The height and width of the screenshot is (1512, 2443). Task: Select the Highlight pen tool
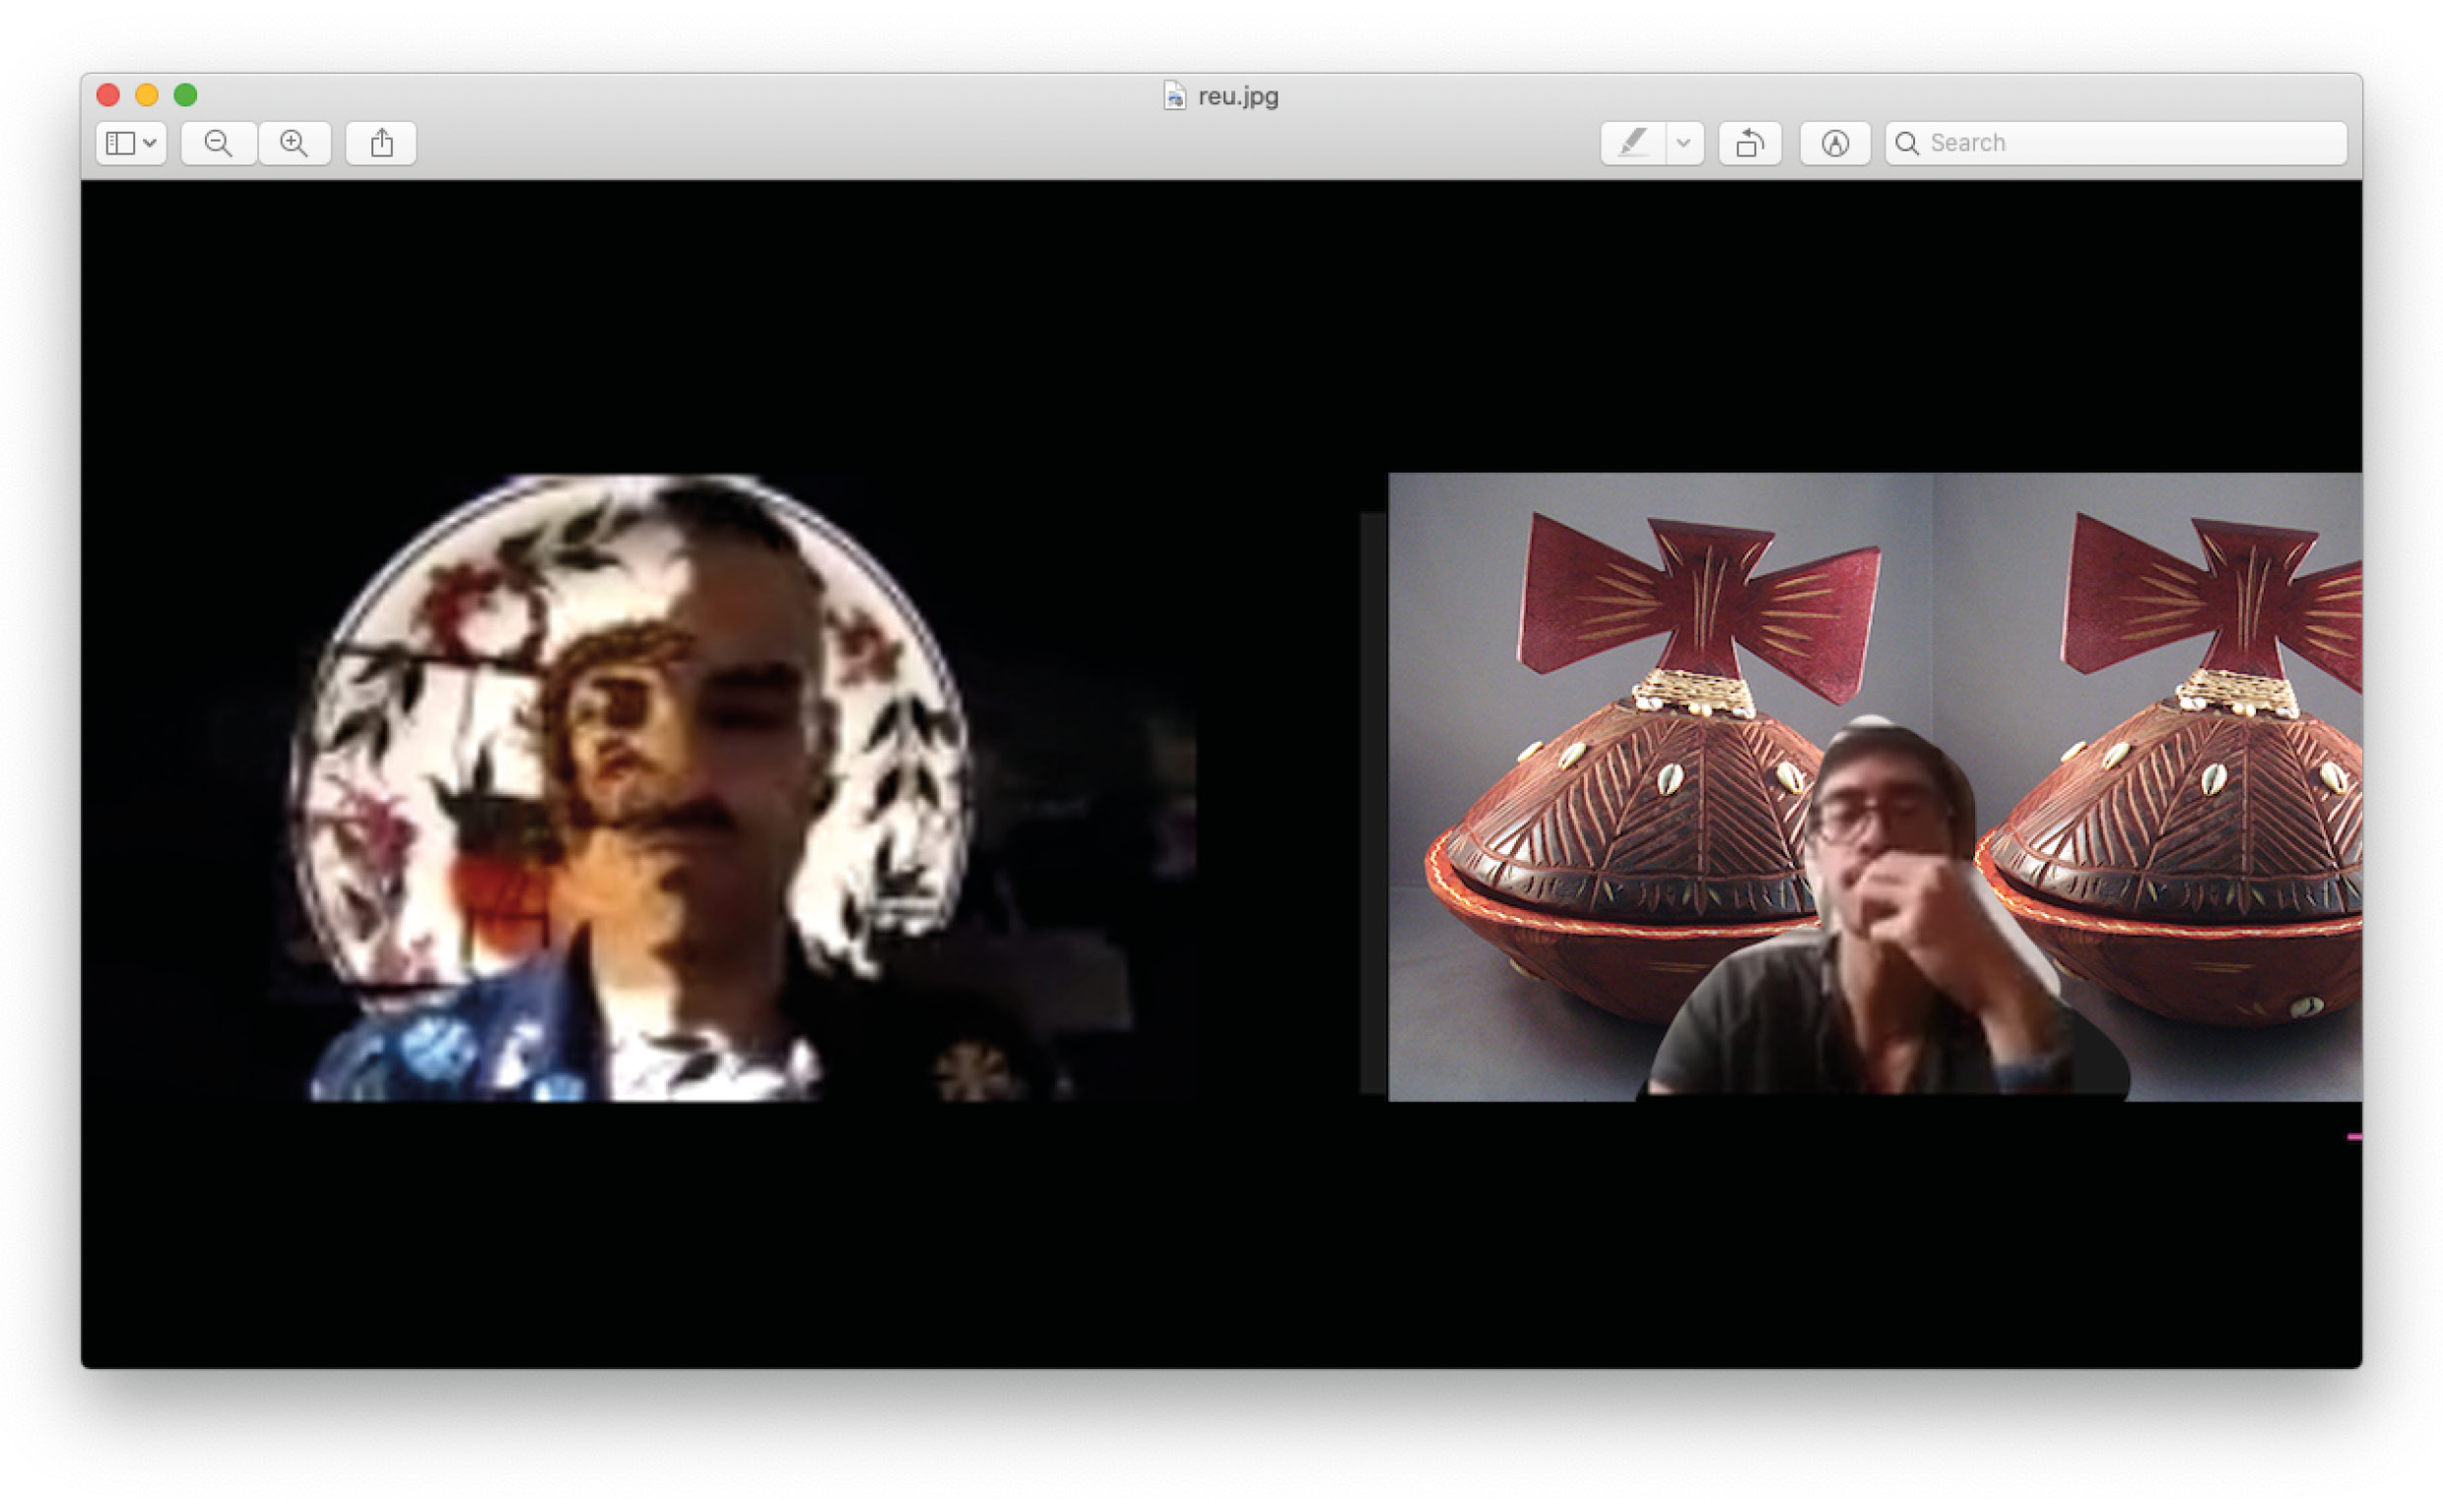1633,143
